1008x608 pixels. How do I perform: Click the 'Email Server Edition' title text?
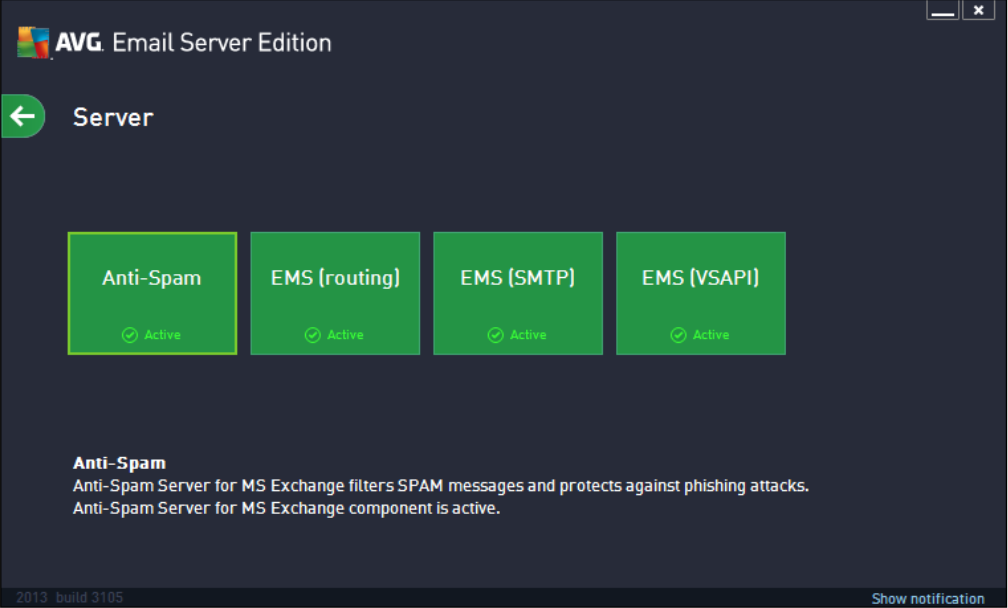[222, 43]
